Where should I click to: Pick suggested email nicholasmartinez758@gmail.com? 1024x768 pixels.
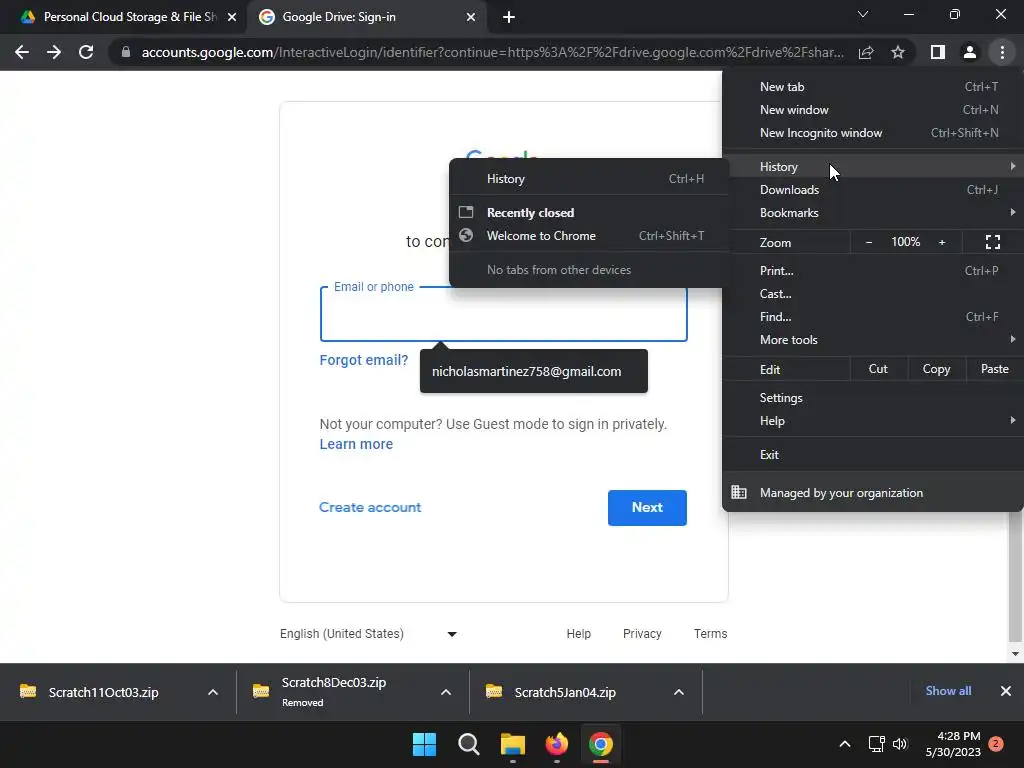534,372
